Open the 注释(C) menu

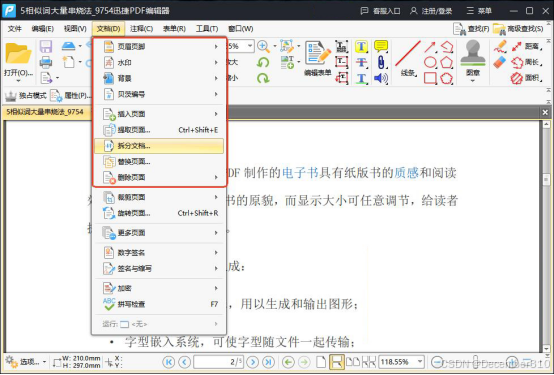[141, 29]
